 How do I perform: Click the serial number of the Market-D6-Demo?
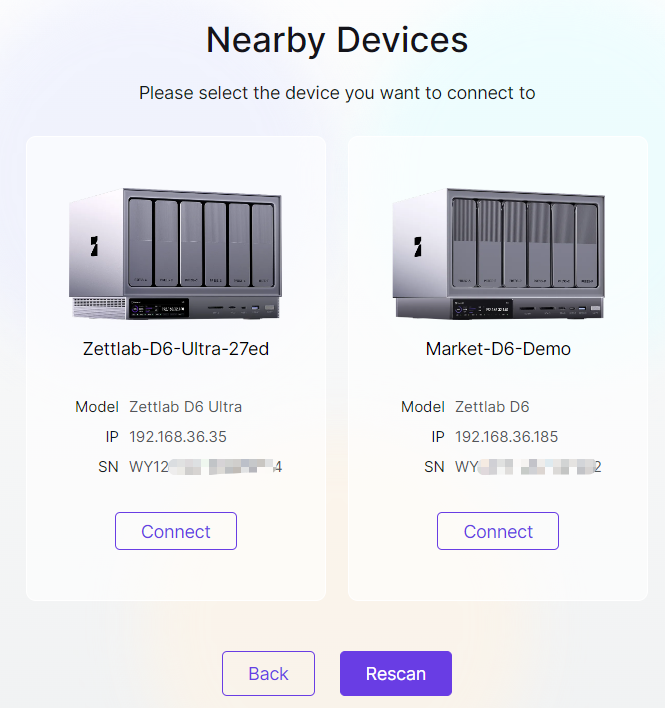pos(528,467)
